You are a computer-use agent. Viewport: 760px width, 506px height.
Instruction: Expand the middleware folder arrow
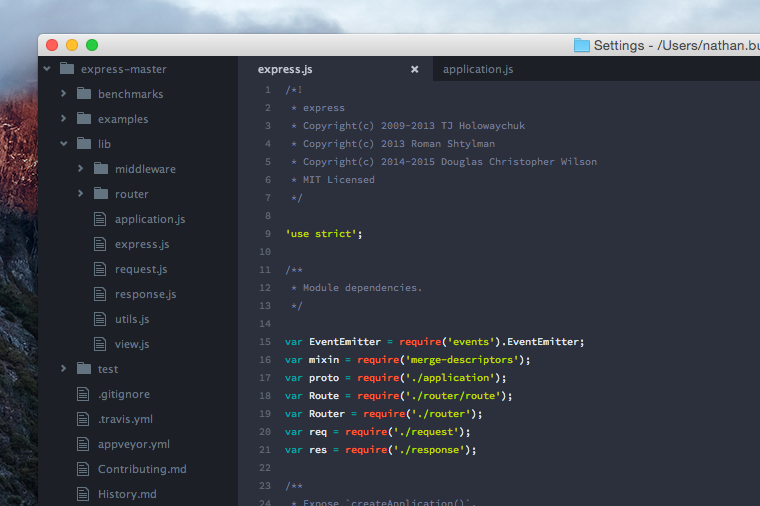pyautogui.click(x=80, y=169)
